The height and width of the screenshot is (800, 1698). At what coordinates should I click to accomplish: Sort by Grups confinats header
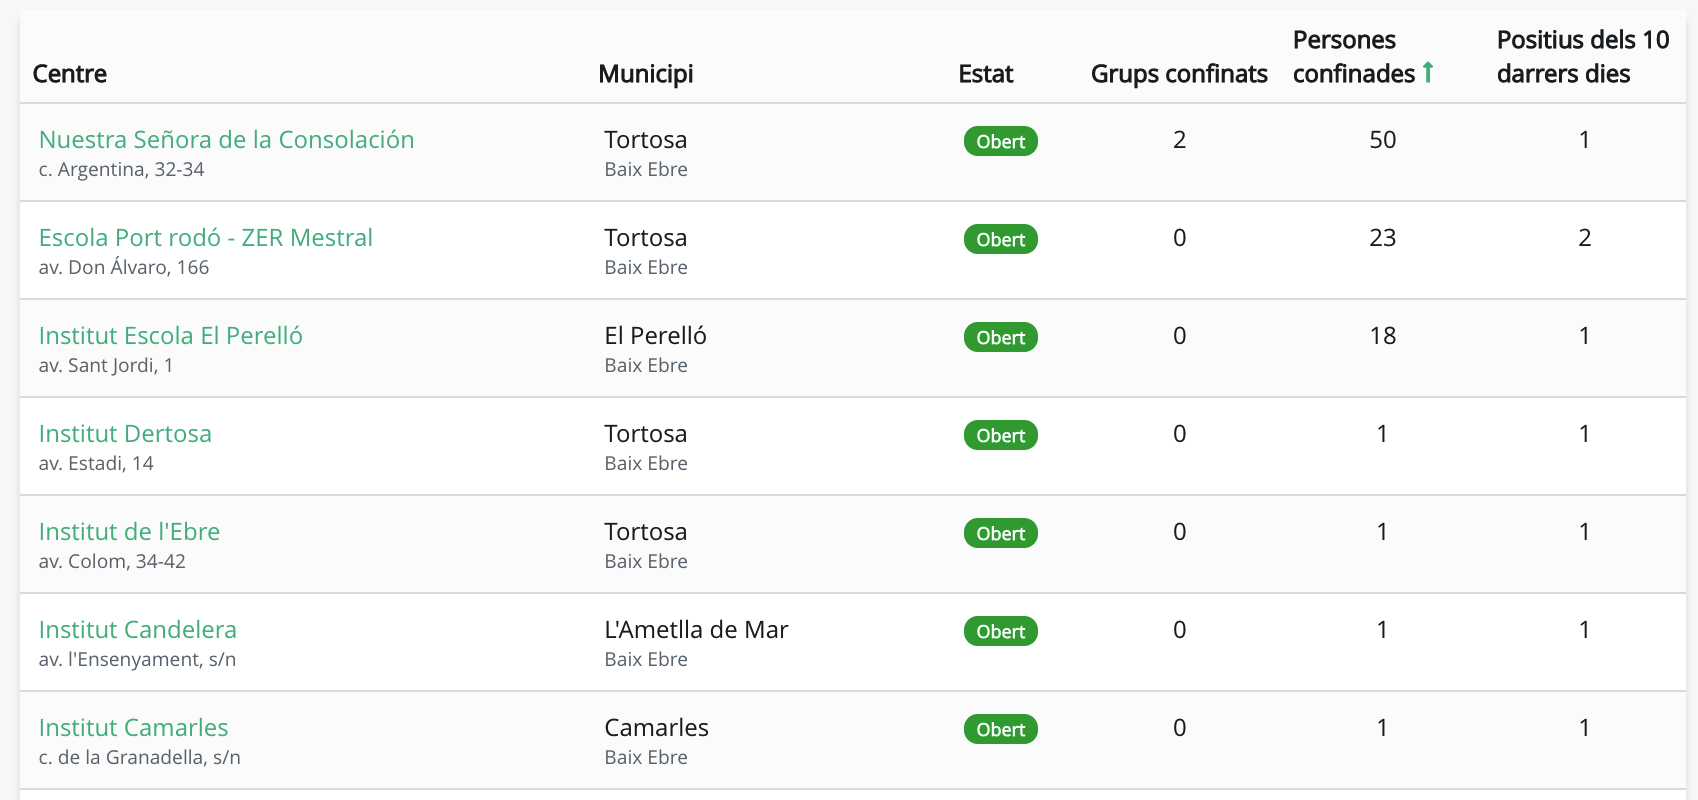[x=1179, y=74]
